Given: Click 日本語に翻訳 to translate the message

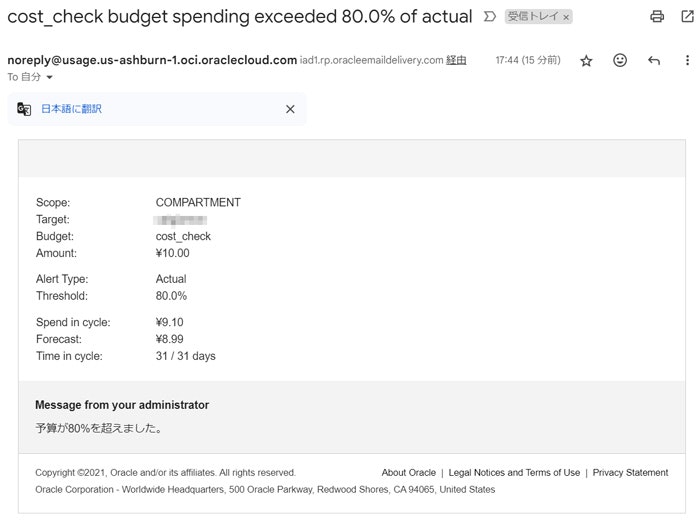Looking at the screenshot, I should pyautogui.click(x=71, y=109).
